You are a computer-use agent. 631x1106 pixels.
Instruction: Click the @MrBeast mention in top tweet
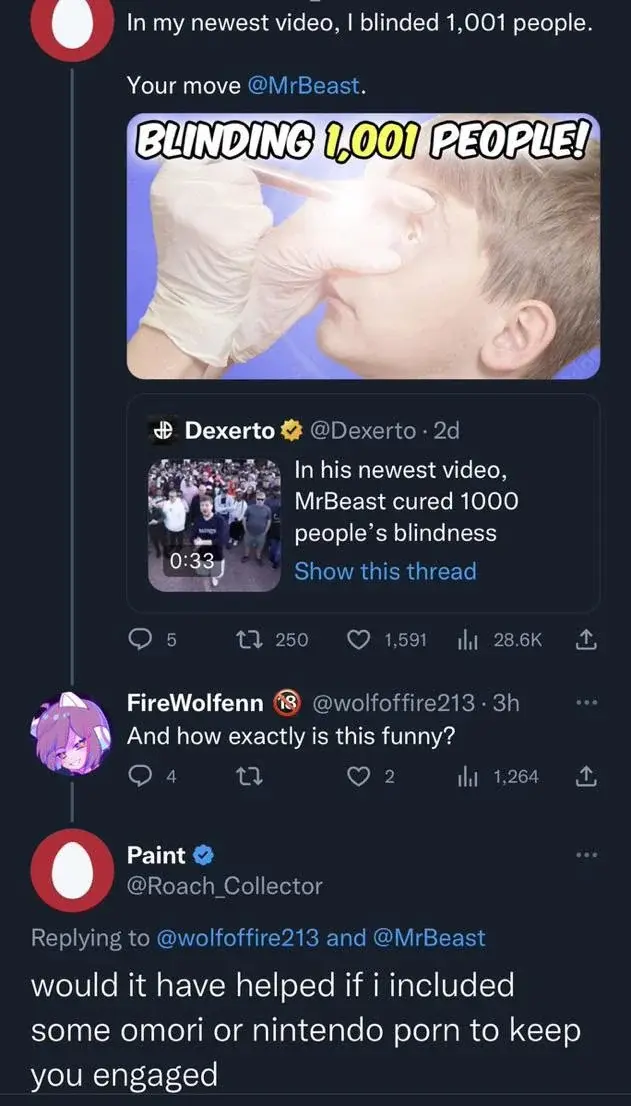point(304,86)
